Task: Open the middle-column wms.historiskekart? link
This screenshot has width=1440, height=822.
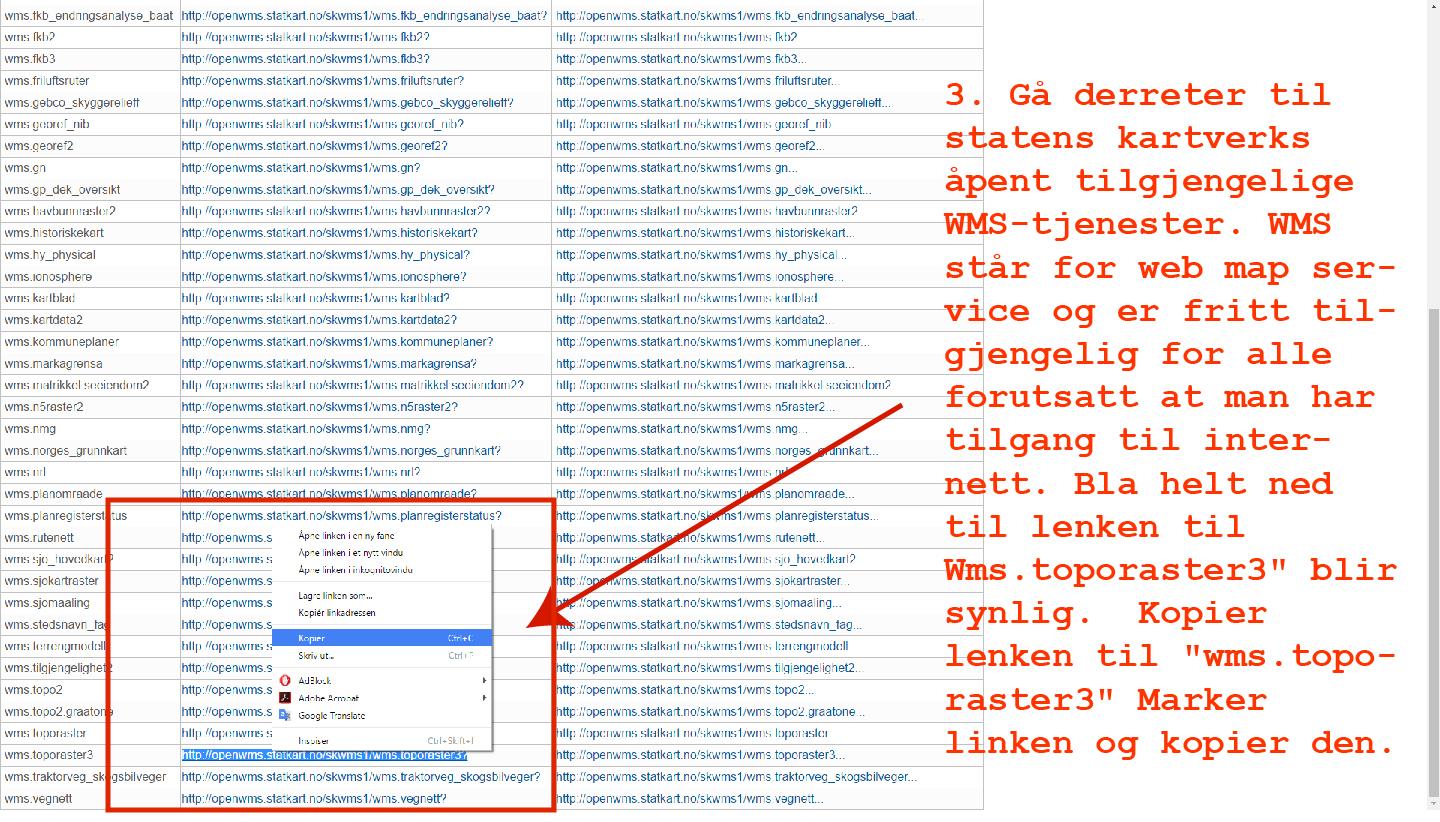Action: pyautogui.click(x=329, y=233)
